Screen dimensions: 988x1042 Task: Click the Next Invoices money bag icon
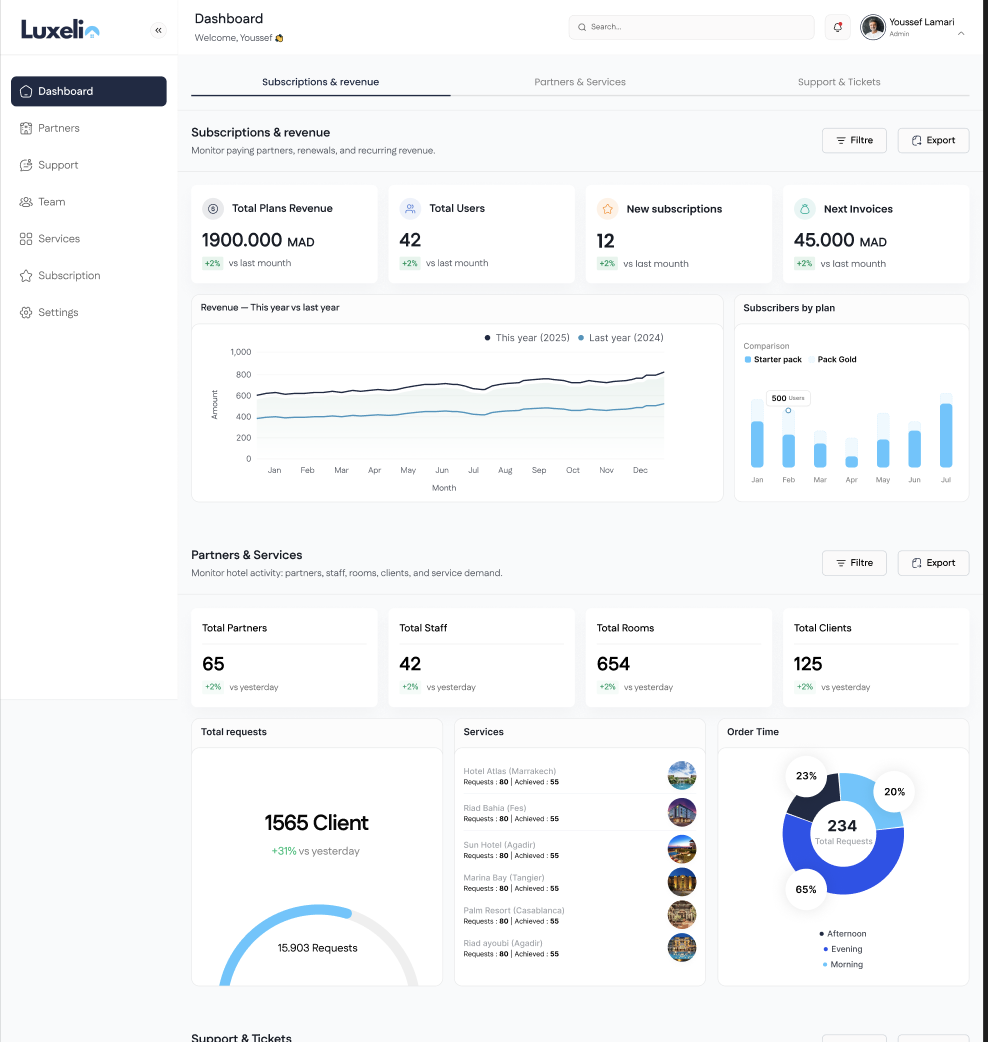click(x=804, y=209)
